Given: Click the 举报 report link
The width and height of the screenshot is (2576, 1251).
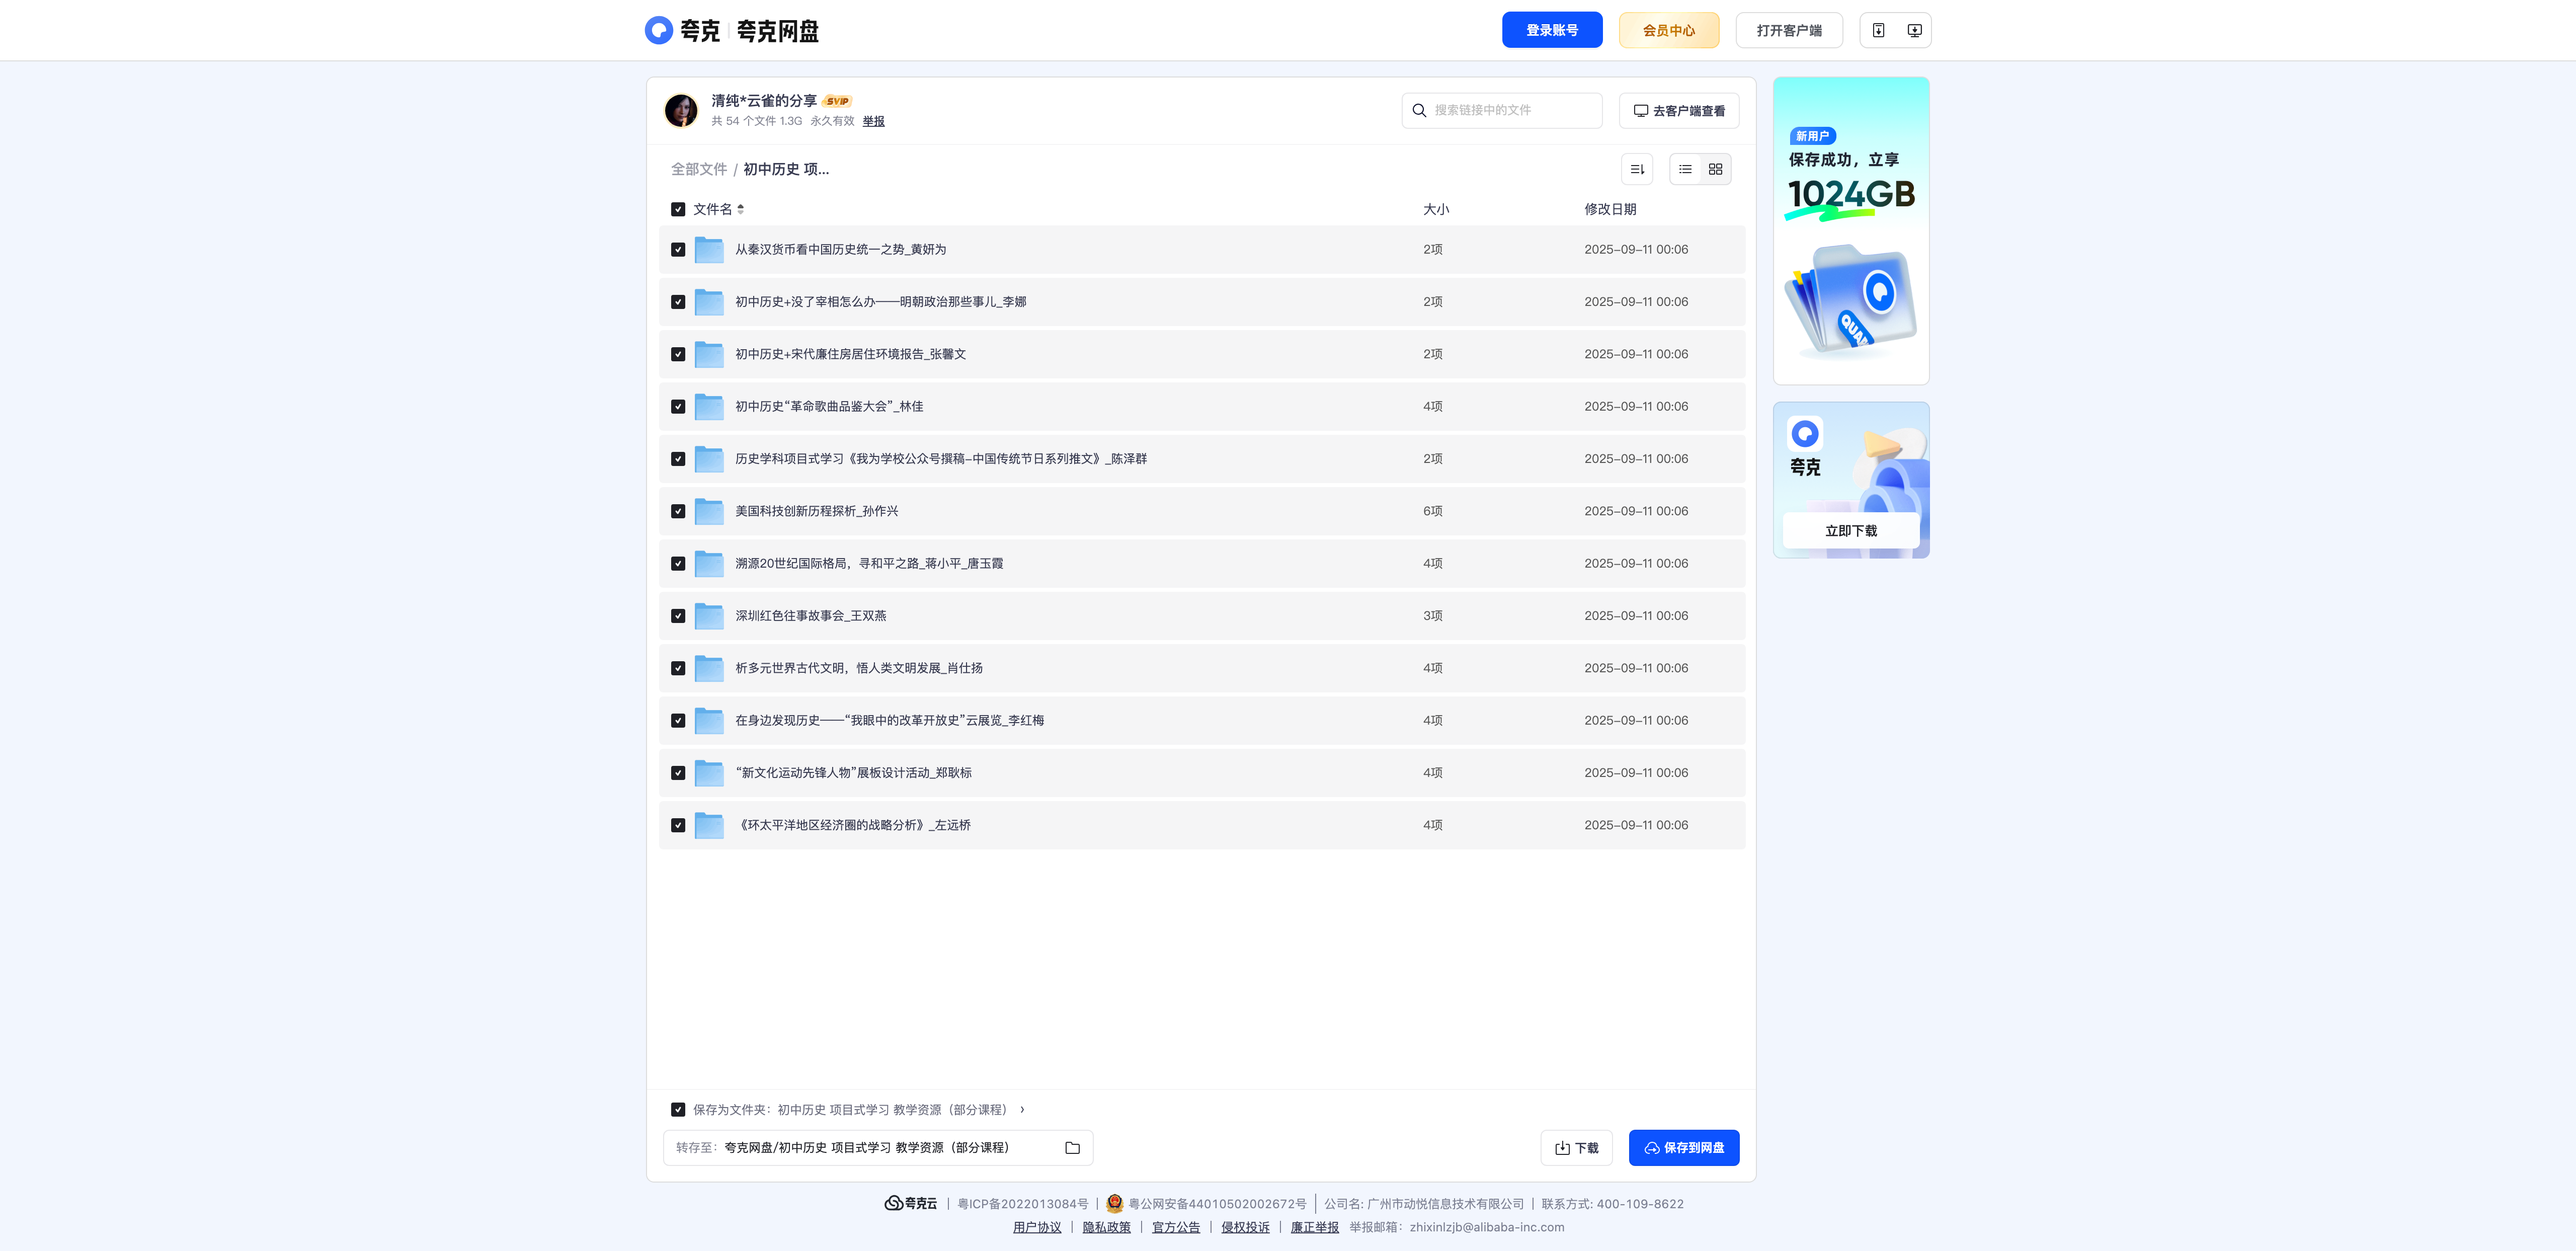Looking at the screenshot, I should coord(874,121).
